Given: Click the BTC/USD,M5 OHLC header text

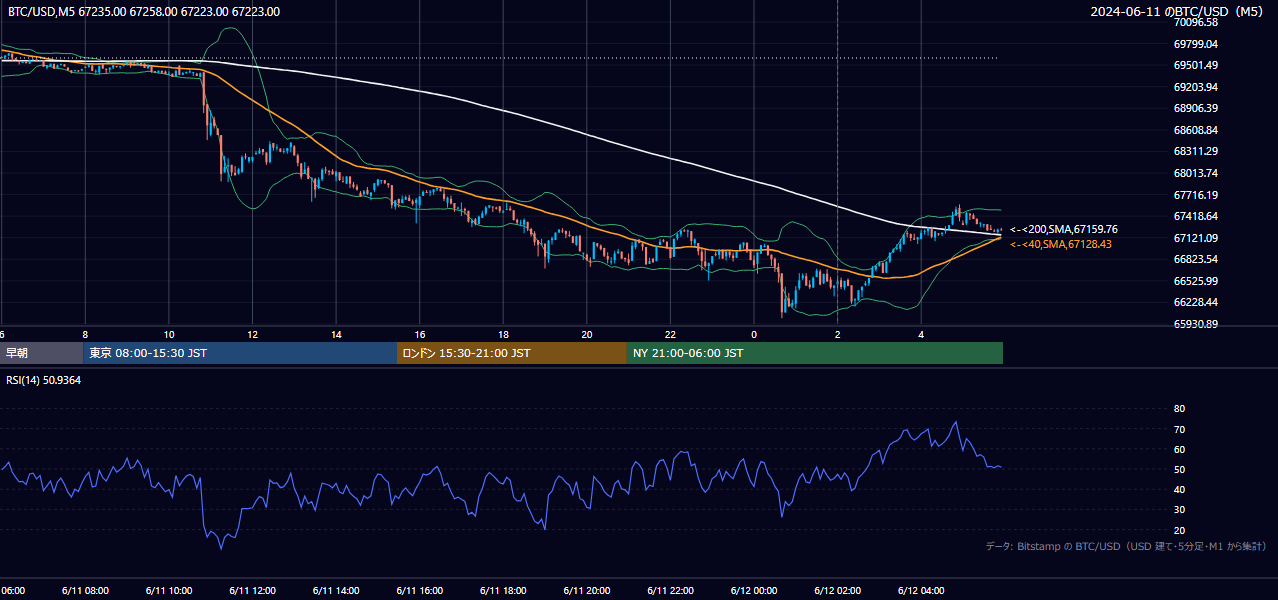Looking at the screenshot, I should [144, 12].
